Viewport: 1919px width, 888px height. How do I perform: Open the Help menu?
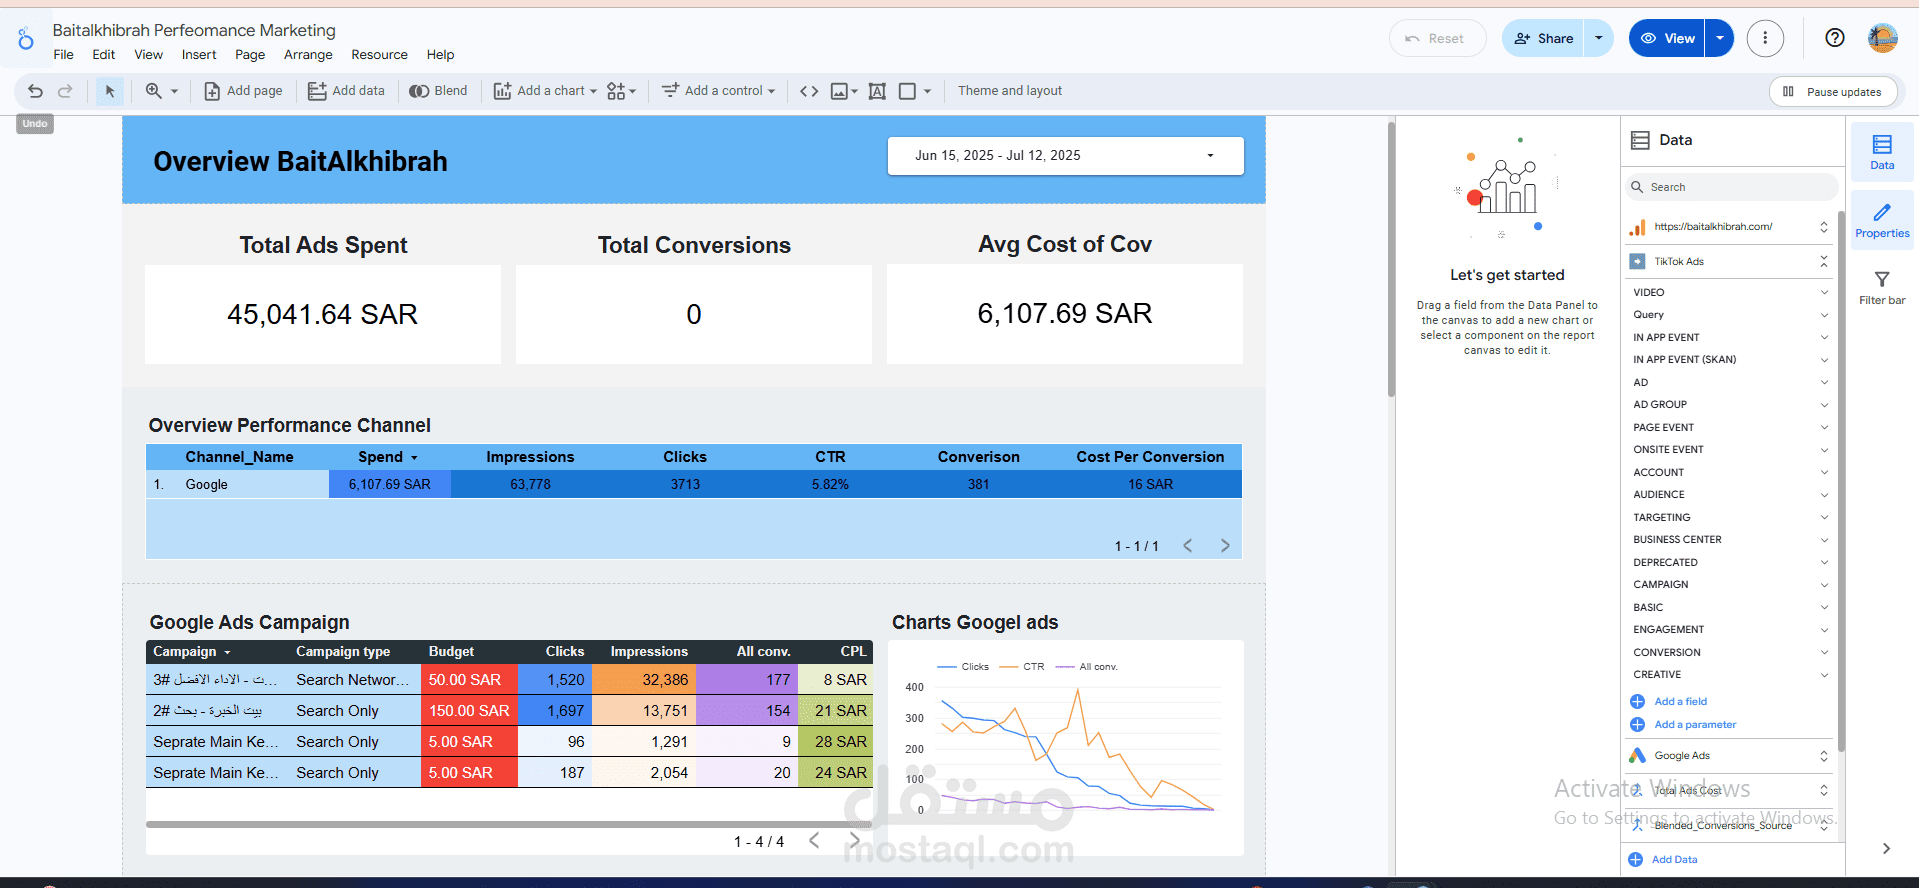click(440, 55)
